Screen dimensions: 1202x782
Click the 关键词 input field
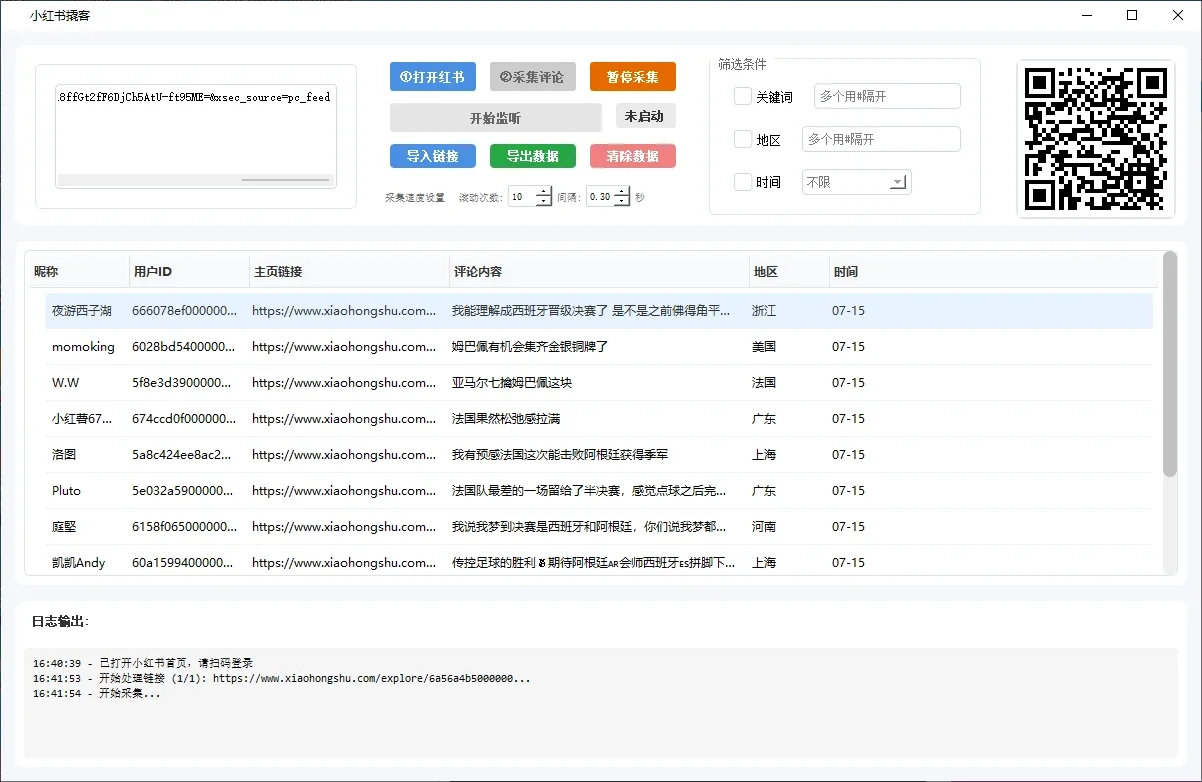(887, 96)
